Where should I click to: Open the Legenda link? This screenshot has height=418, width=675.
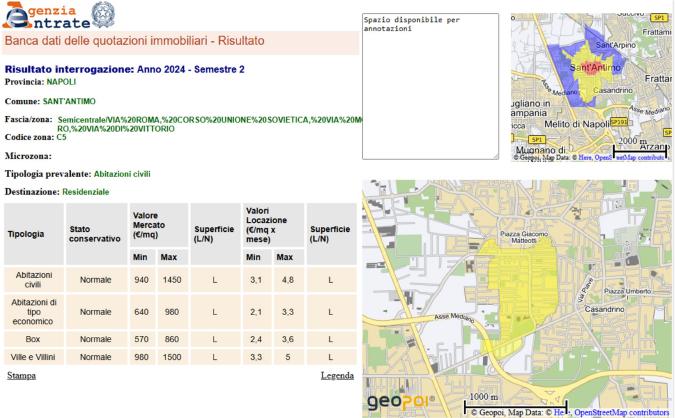tap(336, 376)
